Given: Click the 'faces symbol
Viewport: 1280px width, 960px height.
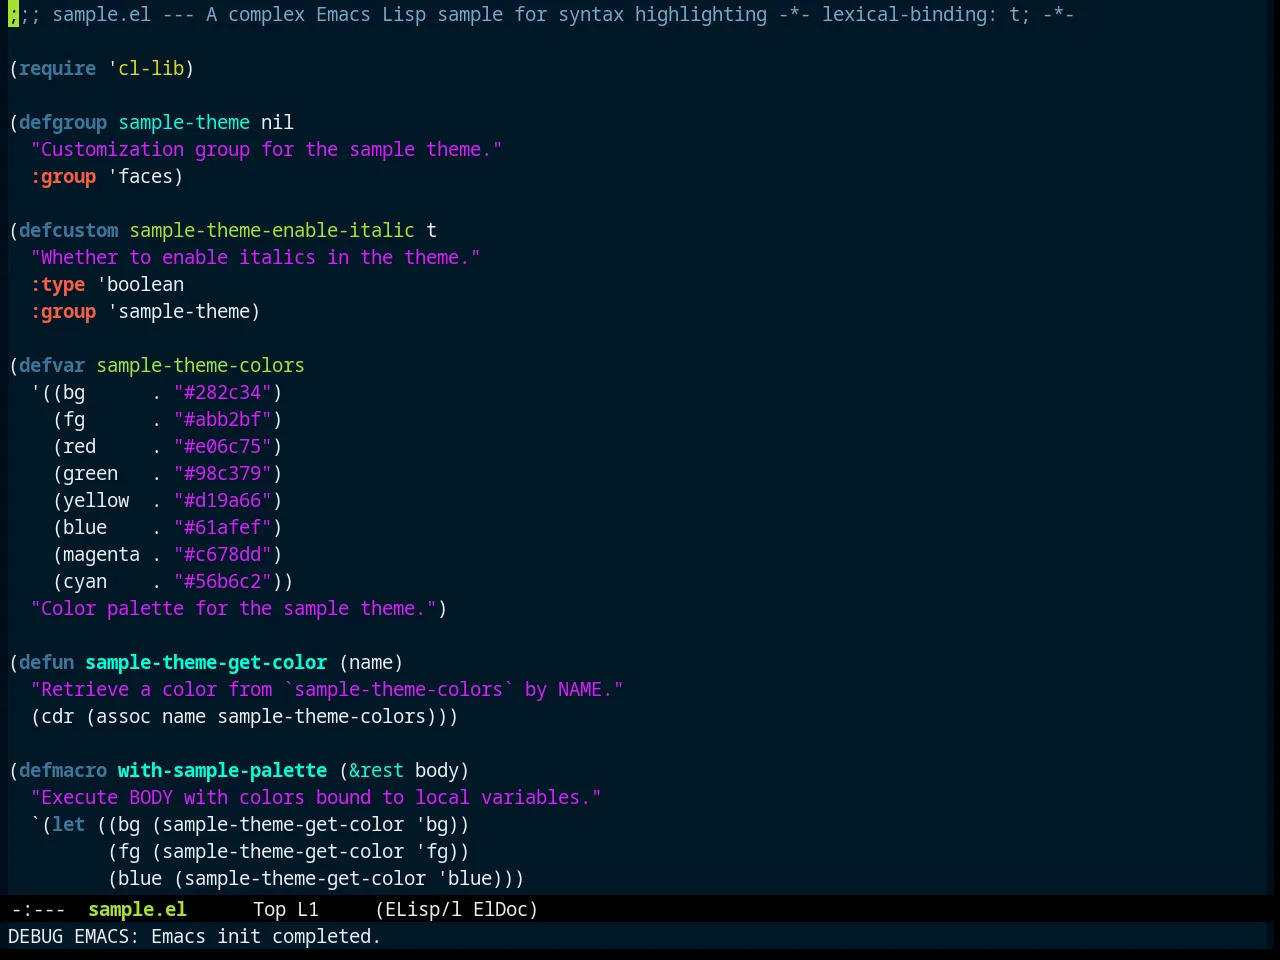Looking at the screenshot, I should 140,176.
